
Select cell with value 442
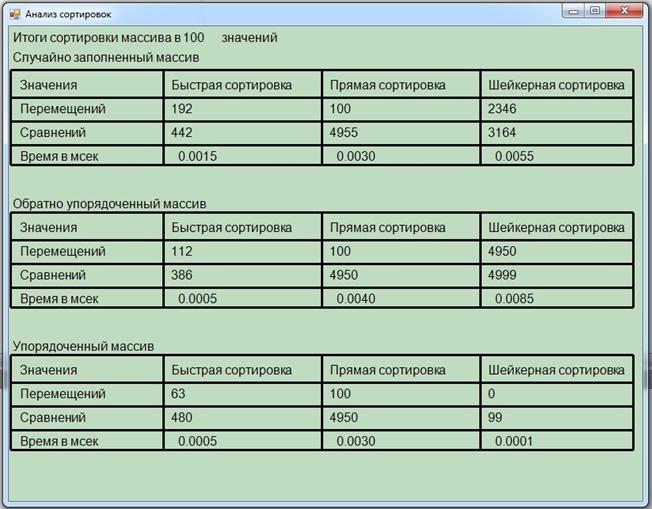(243, 133)
